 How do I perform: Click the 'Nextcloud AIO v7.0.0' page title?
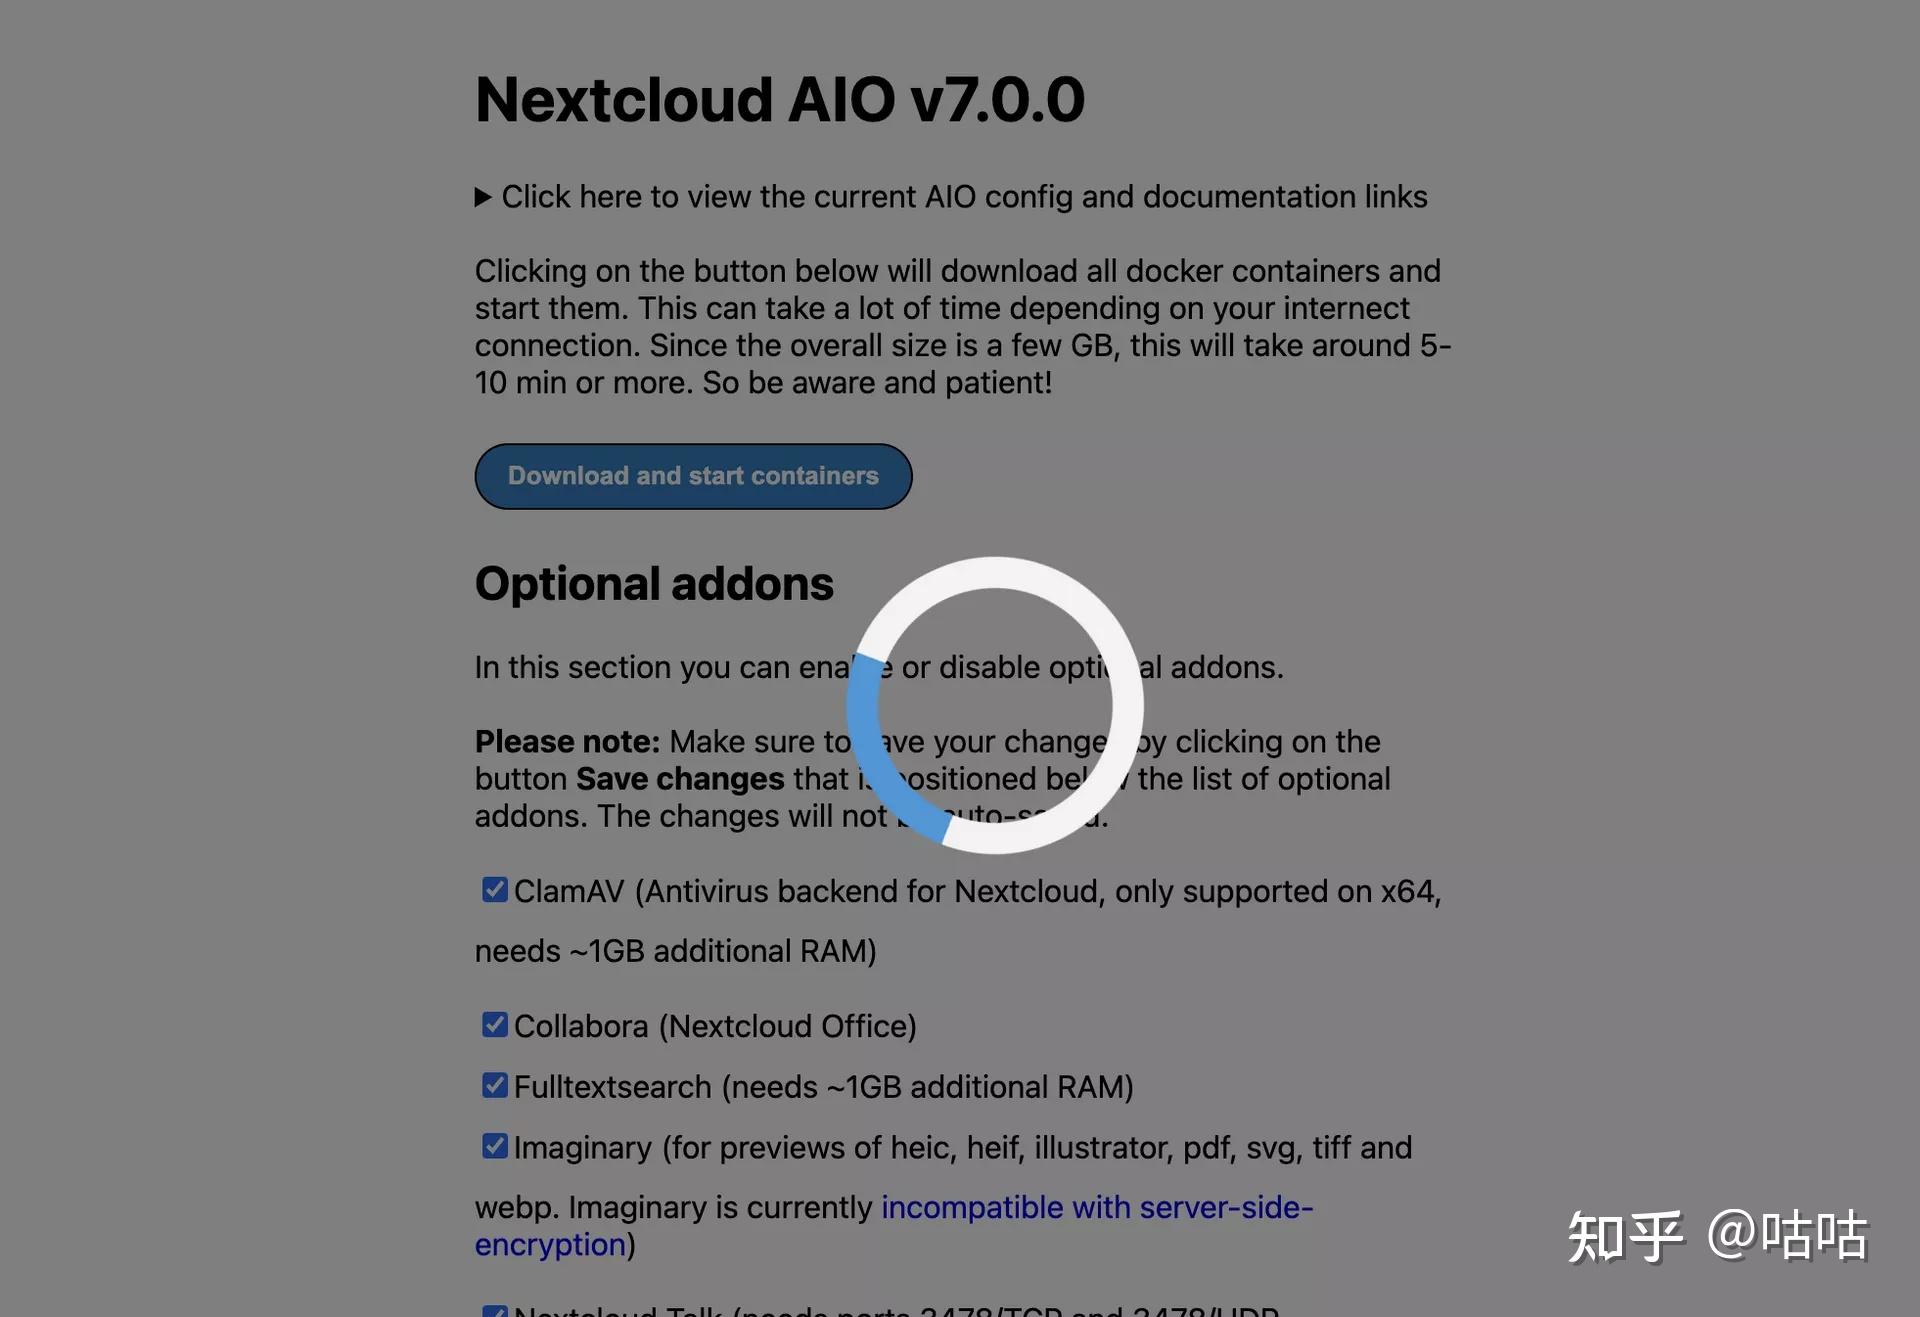tap(780, 99)
